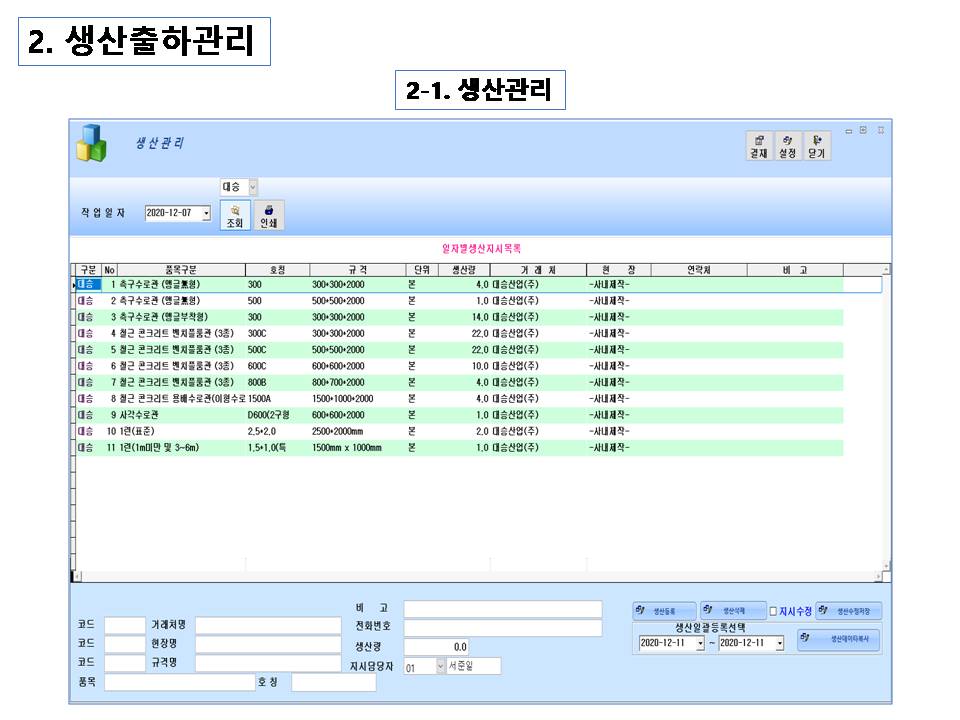Select row 7 with 호칭 800B
The image size is (960, 720).
click(x=459, y=383)
